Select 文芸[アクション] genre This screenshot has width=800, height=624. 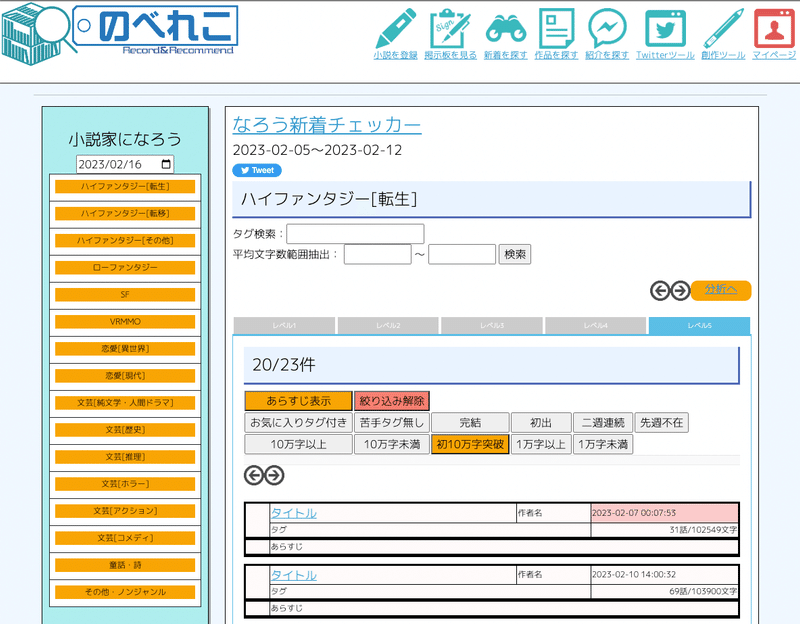point(125,511)
